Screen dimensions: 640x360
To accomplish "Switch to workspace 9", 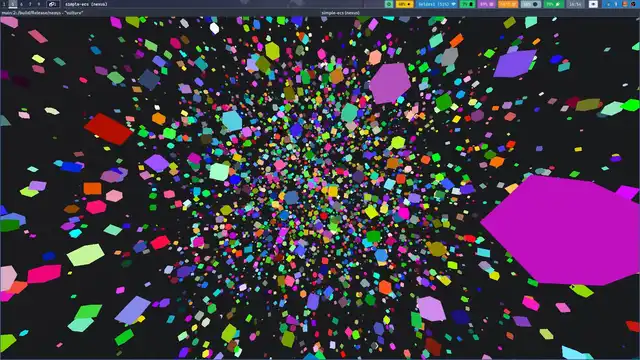I will (39, 4).
